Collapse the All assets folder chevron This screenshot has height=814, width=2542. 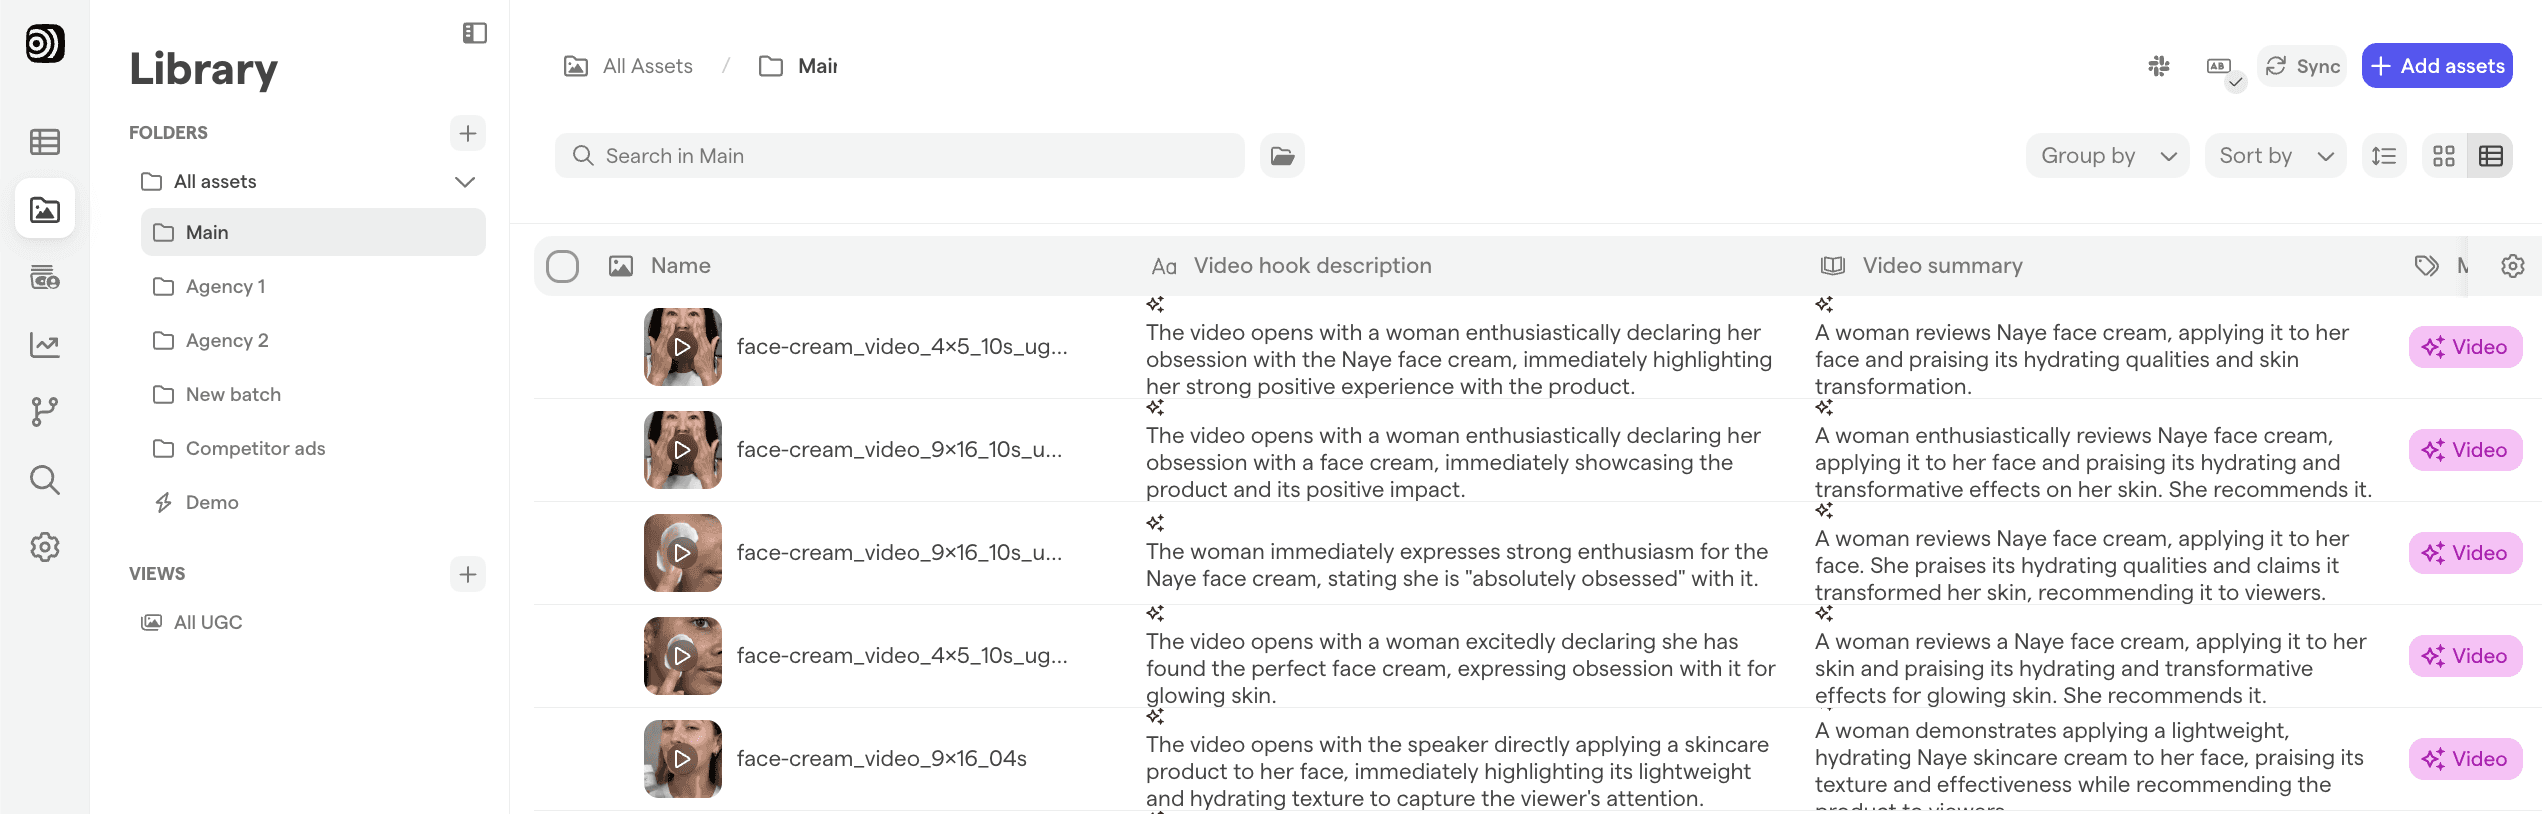coord(465,182)
